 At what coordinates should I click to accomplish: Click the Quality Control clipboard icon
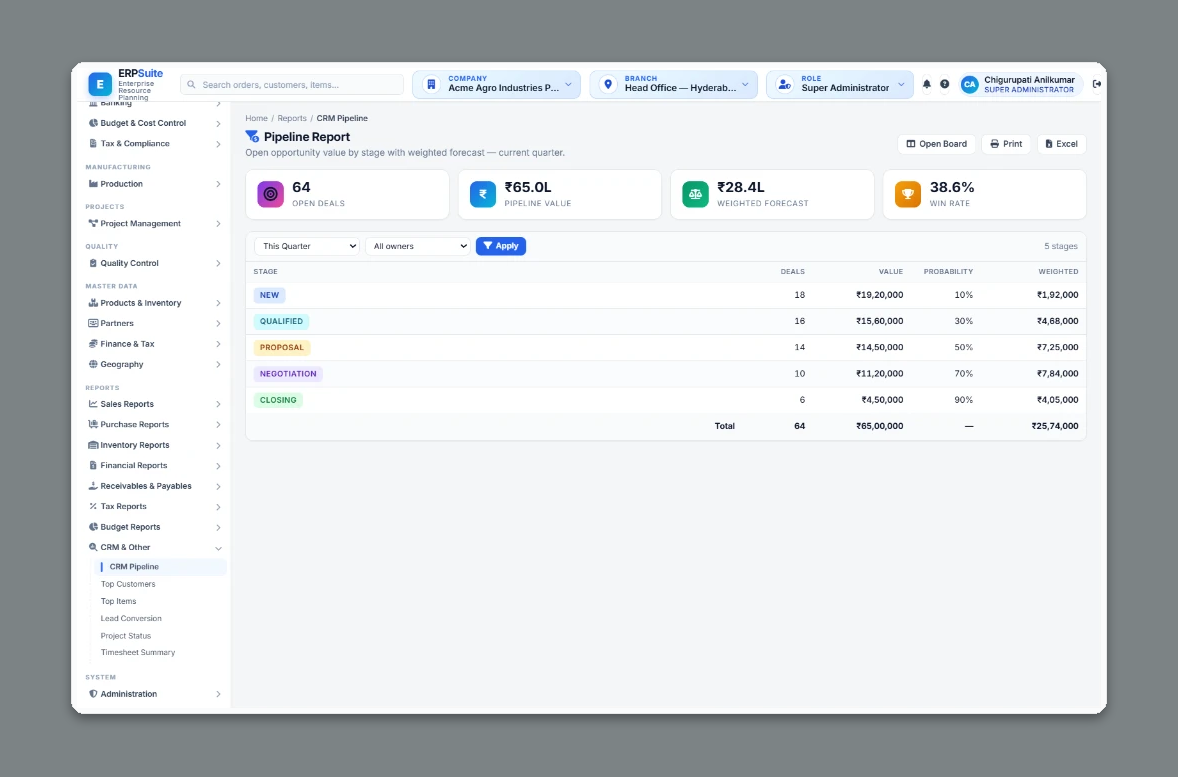(93, 263)
